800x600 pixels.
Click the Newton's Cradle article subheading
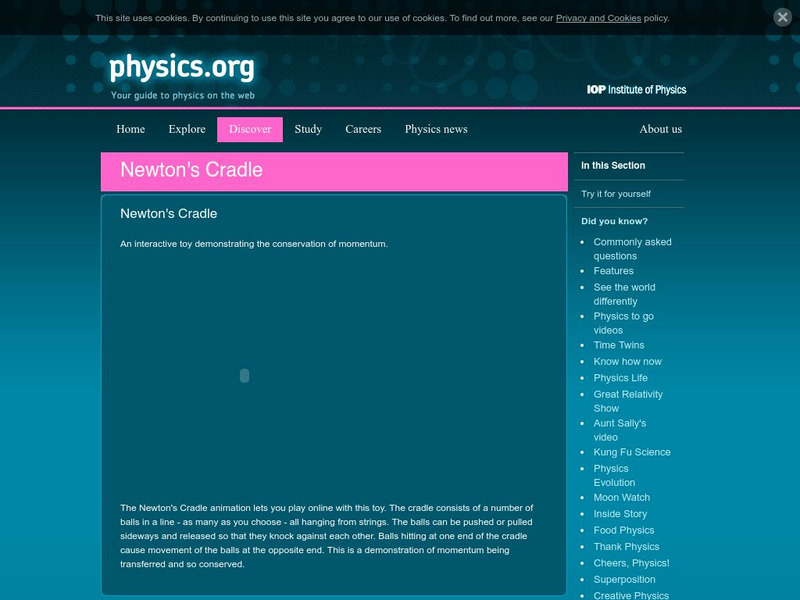[168, 214]
